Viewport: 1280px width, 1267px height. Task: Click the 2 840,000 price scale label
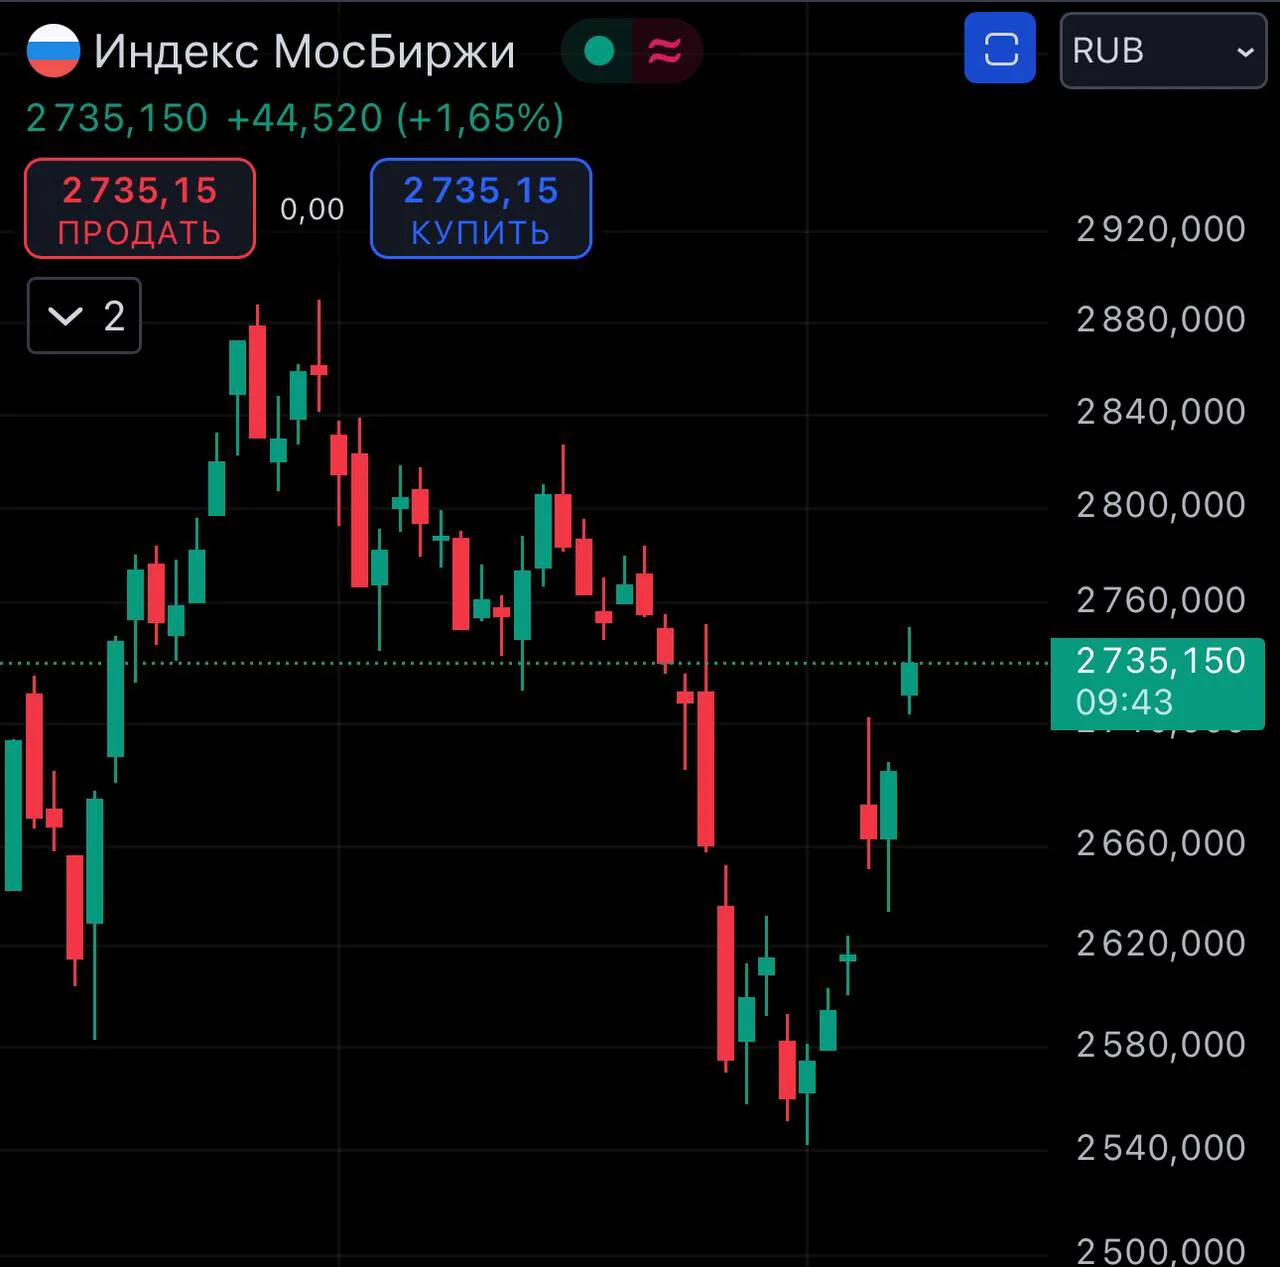pyautogui.click(x=1161, y=412)
